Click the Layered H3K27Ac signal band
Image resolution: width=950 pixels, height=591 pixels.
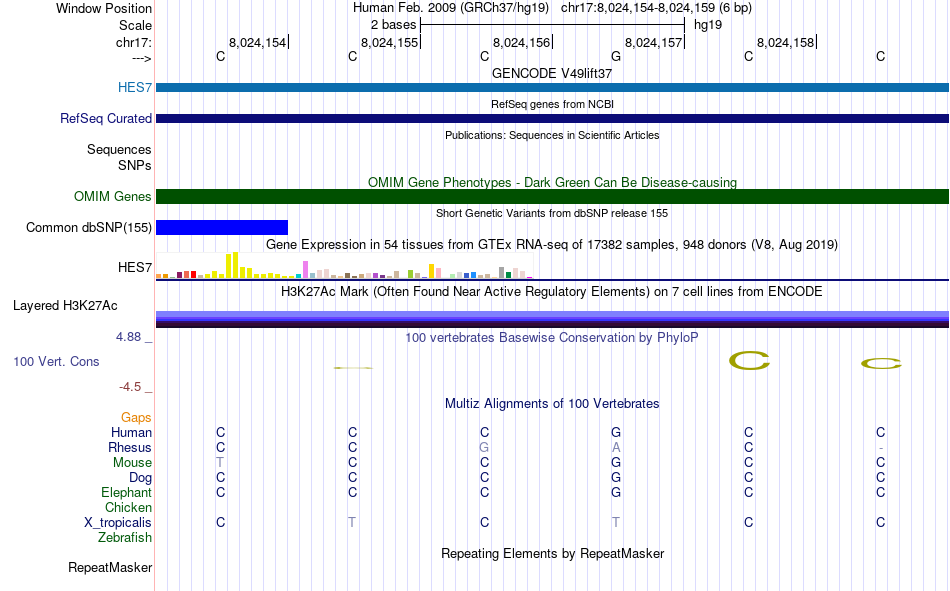coord(552,319)
